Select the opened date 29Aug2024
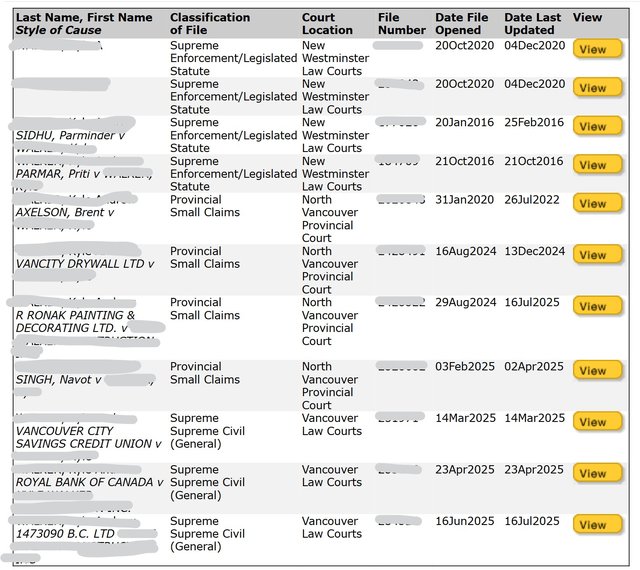The image size is (640, 570). (465, 303)
